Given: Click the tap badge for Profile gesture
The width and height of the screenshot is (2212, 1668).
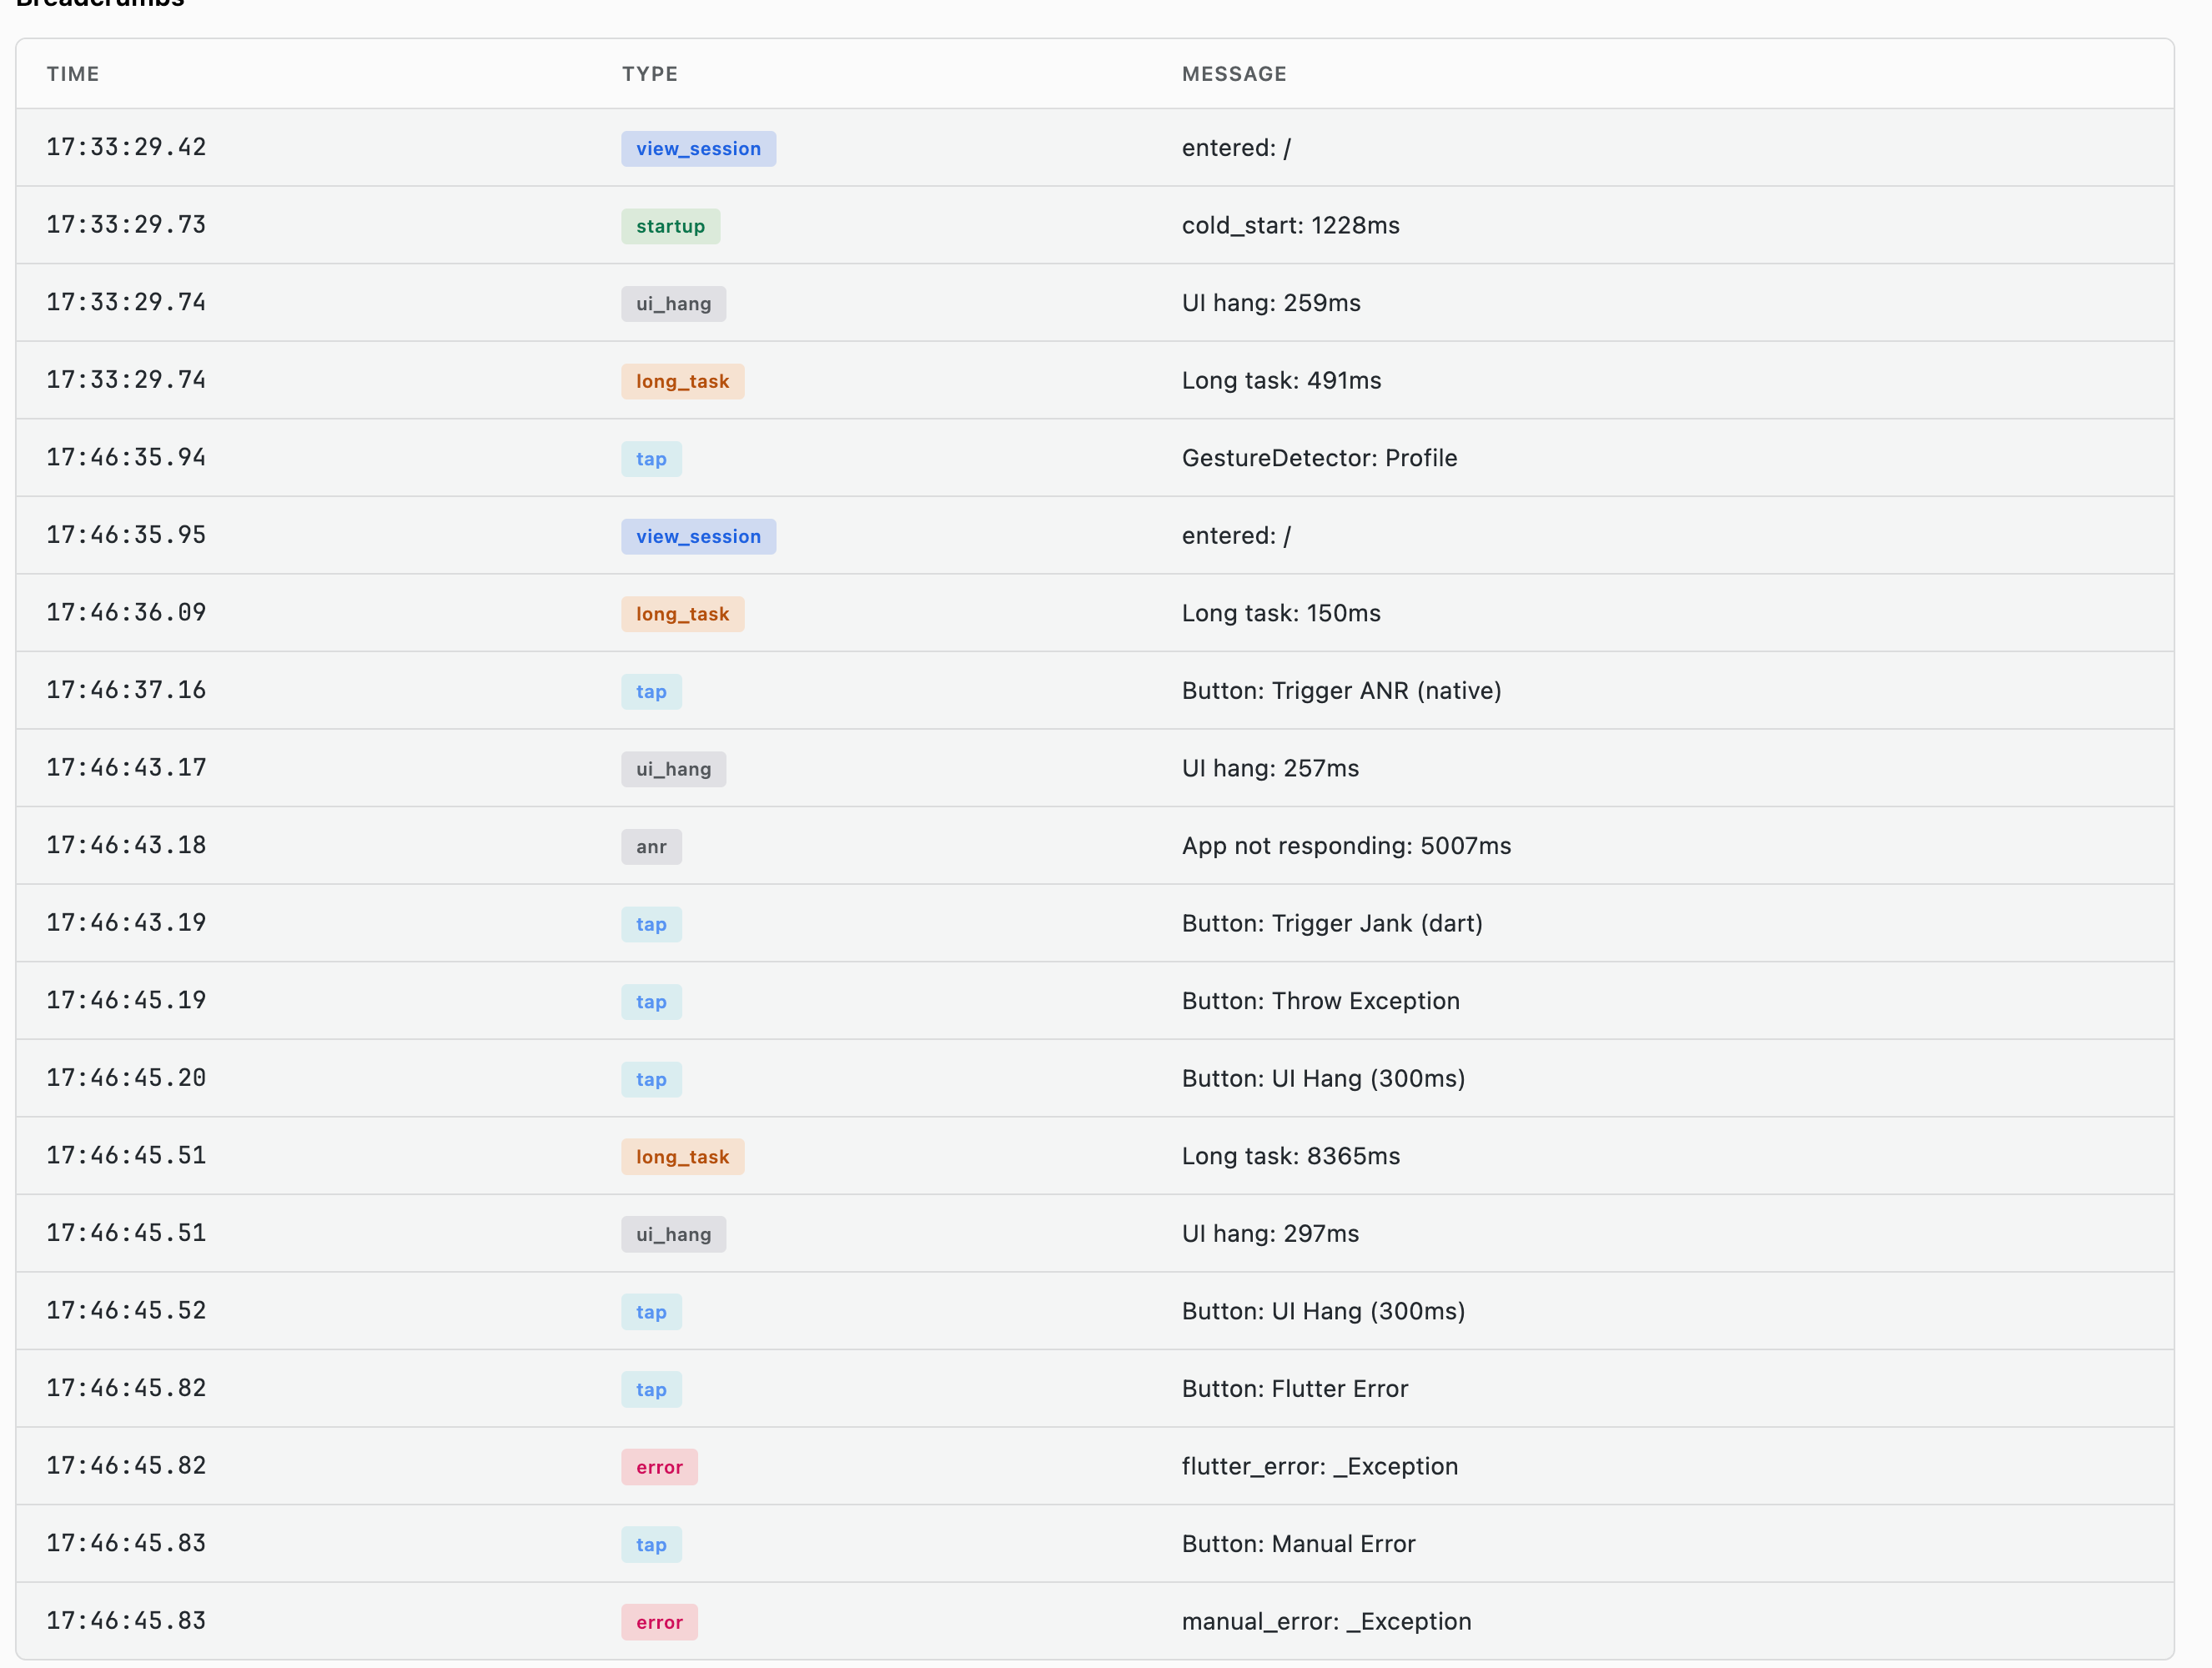Looking at the screenshot, I should (651, 459).
